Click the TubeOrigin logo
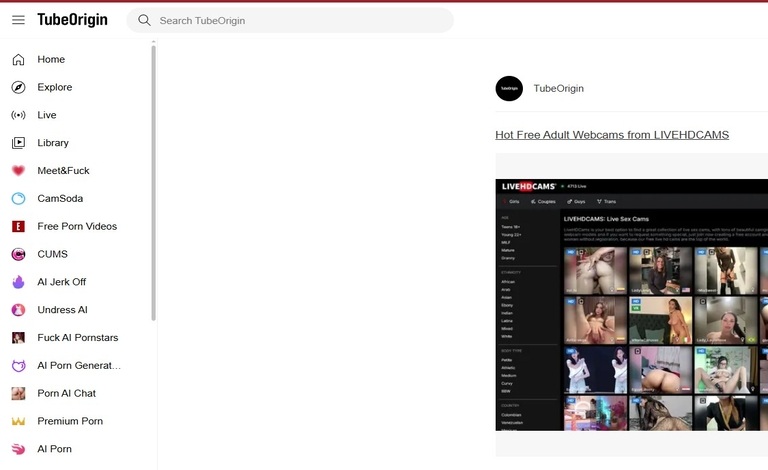768x470 pixels. pyautogui.click(x=72, y=20)
